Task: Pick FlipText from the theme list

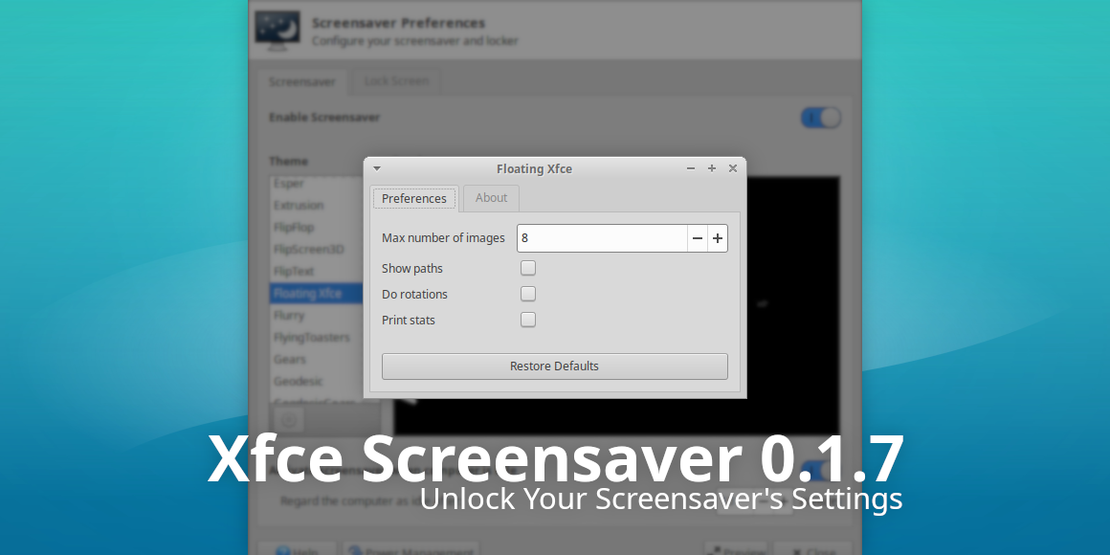Action: [316, 271]
